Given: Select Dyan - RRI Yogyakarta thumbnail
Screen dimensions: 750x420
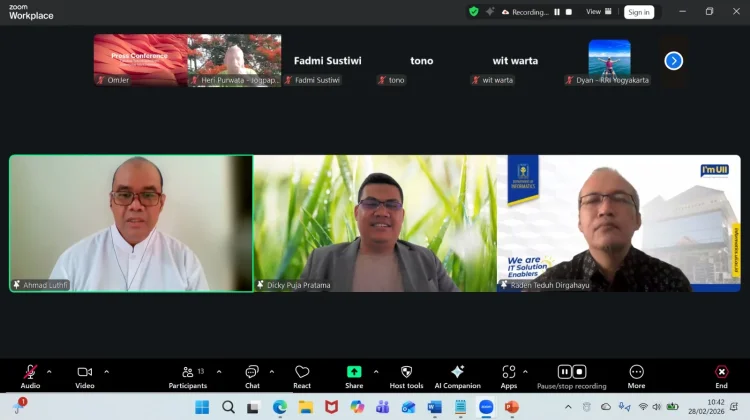Looking at the screenshot, I should 609,60.
